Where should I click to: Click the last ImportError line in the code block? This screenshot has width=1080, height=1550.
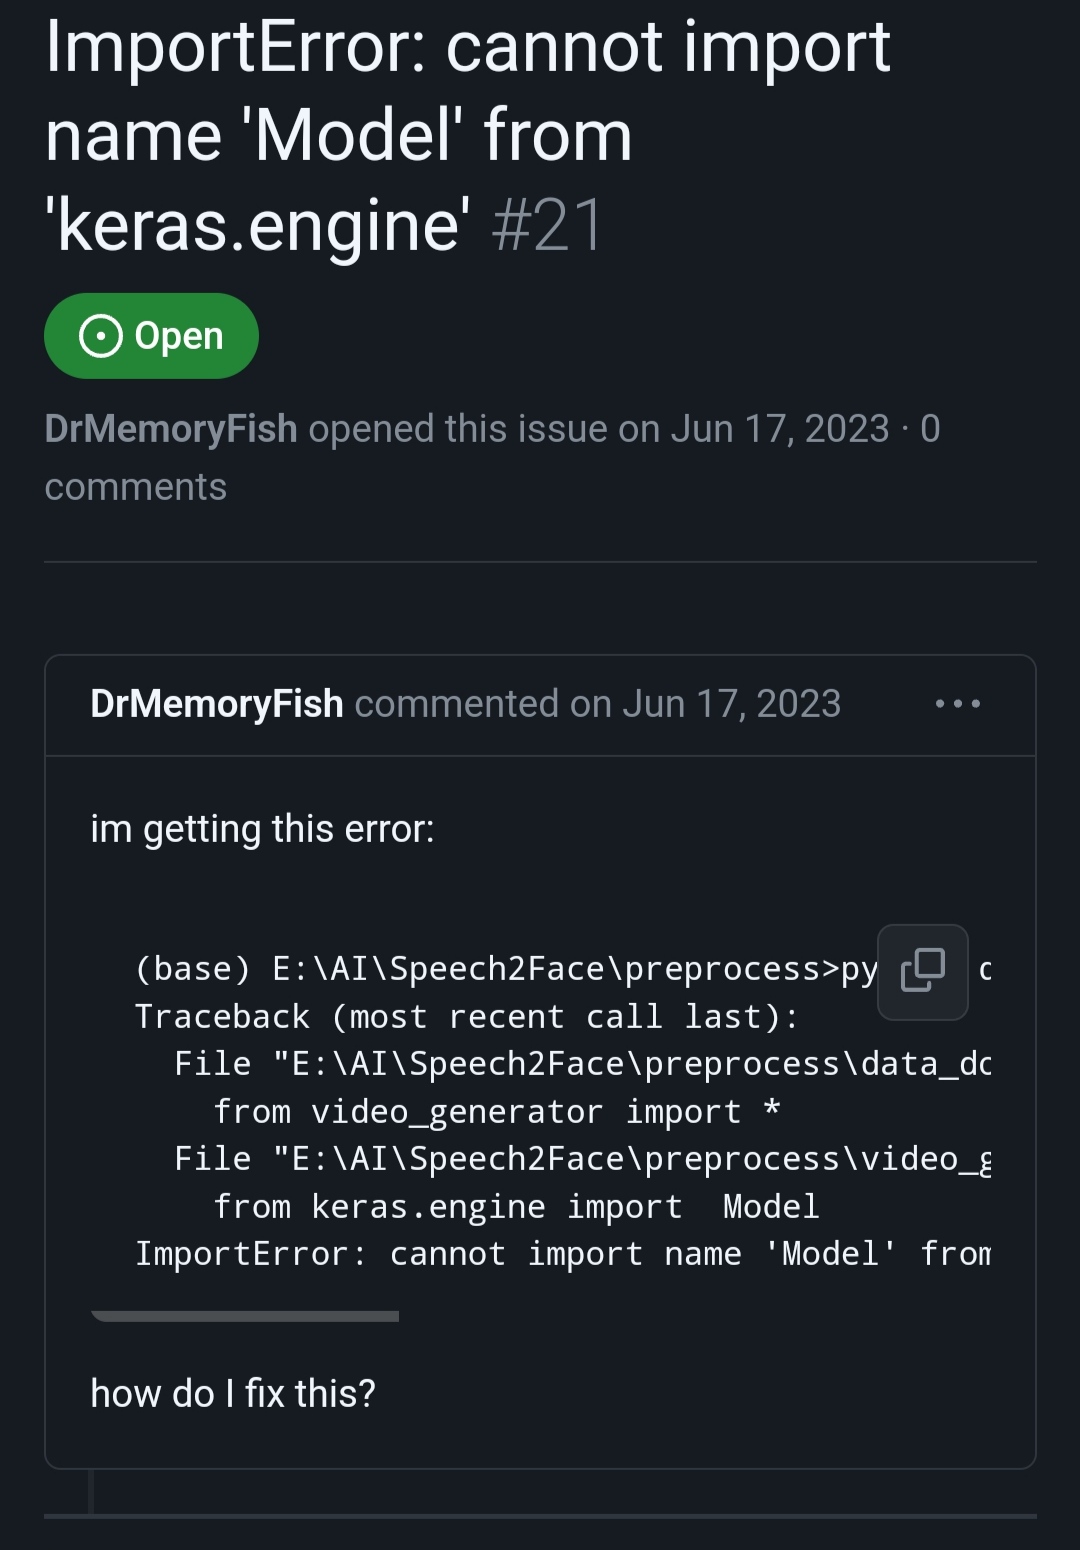coord(563,1254)
